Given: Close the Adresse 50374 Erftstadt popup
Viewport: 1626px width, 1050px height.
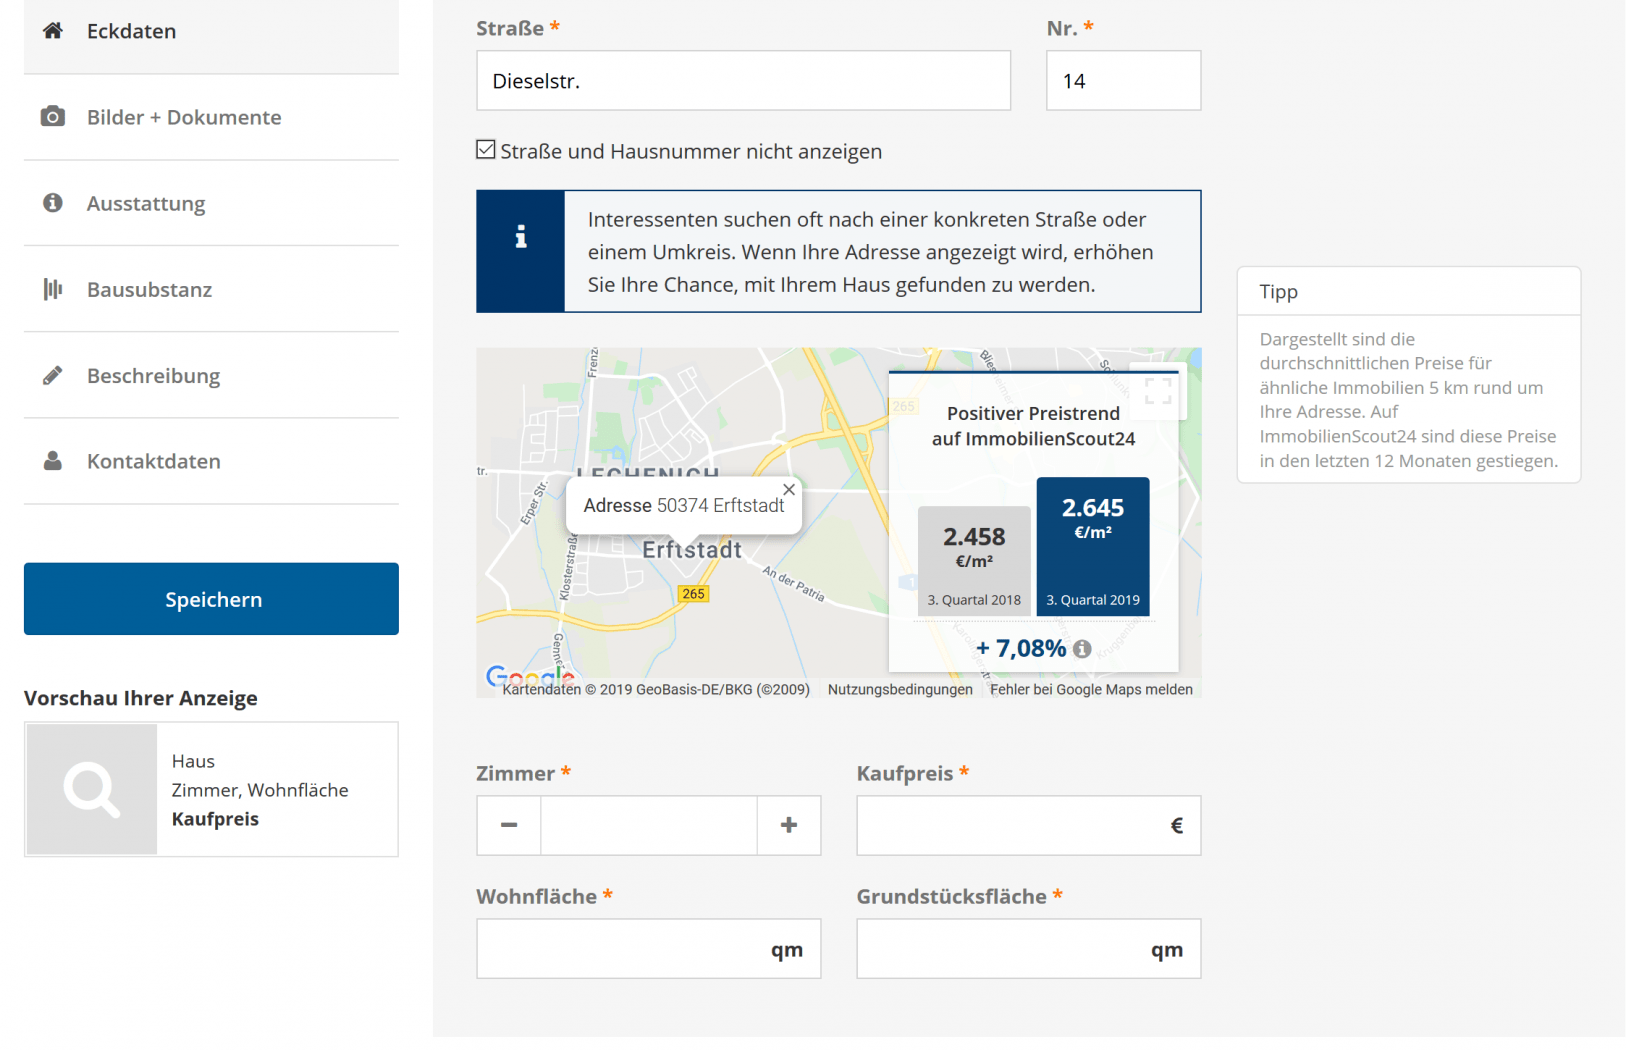Looking at the screenshot, I should pyautogui.click(x=789, y=489).
